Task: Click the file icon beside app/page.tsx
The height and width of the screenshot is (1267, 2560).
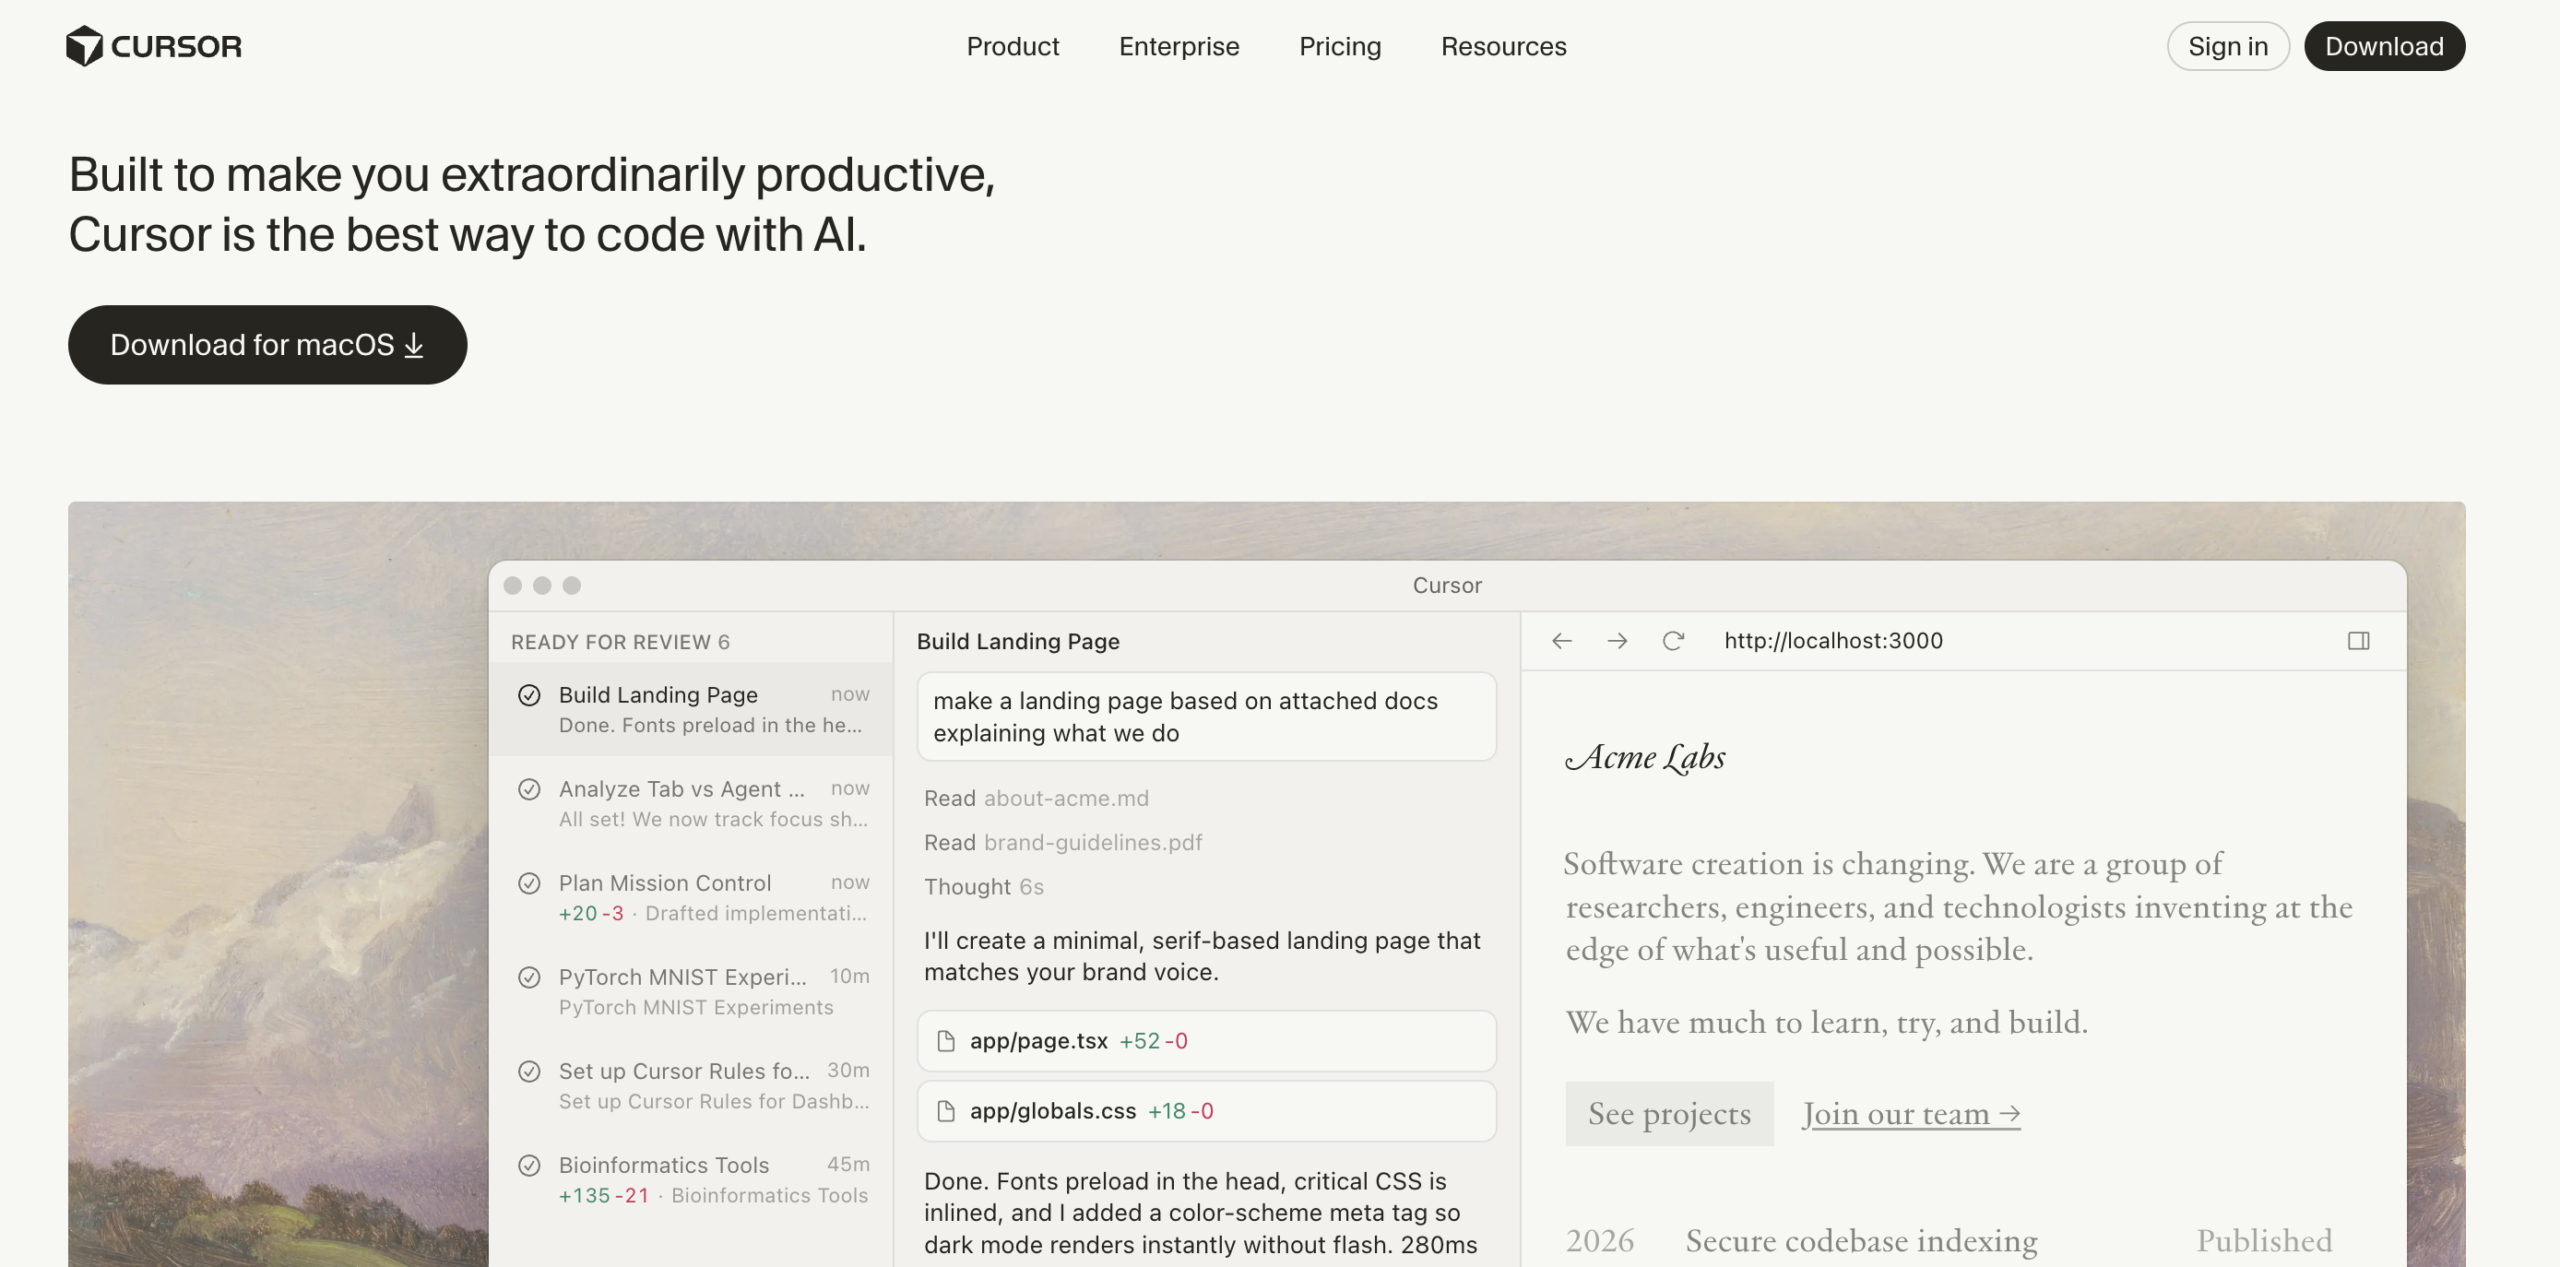Action: (x=945, y=1041)
